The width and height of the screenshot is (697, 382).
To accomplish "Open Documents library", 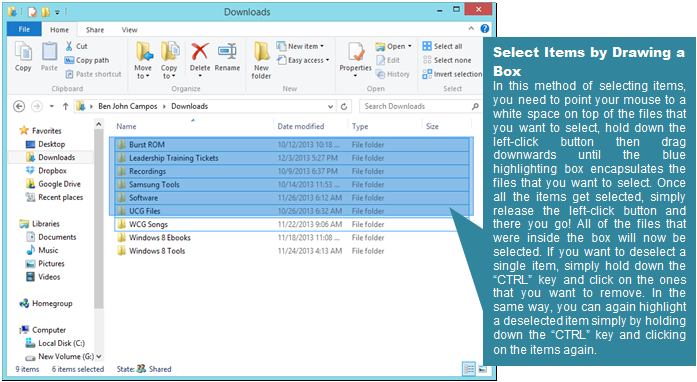I will pos(57,237).
